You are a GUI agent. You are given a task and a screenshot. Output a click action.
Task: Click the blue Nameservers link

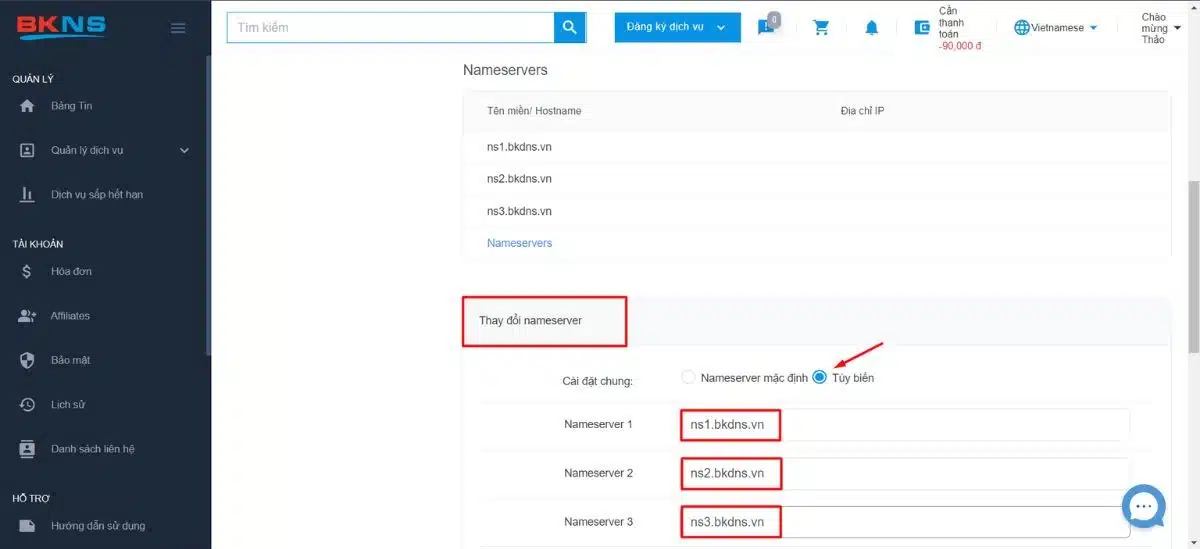click(x=519, y=243)
